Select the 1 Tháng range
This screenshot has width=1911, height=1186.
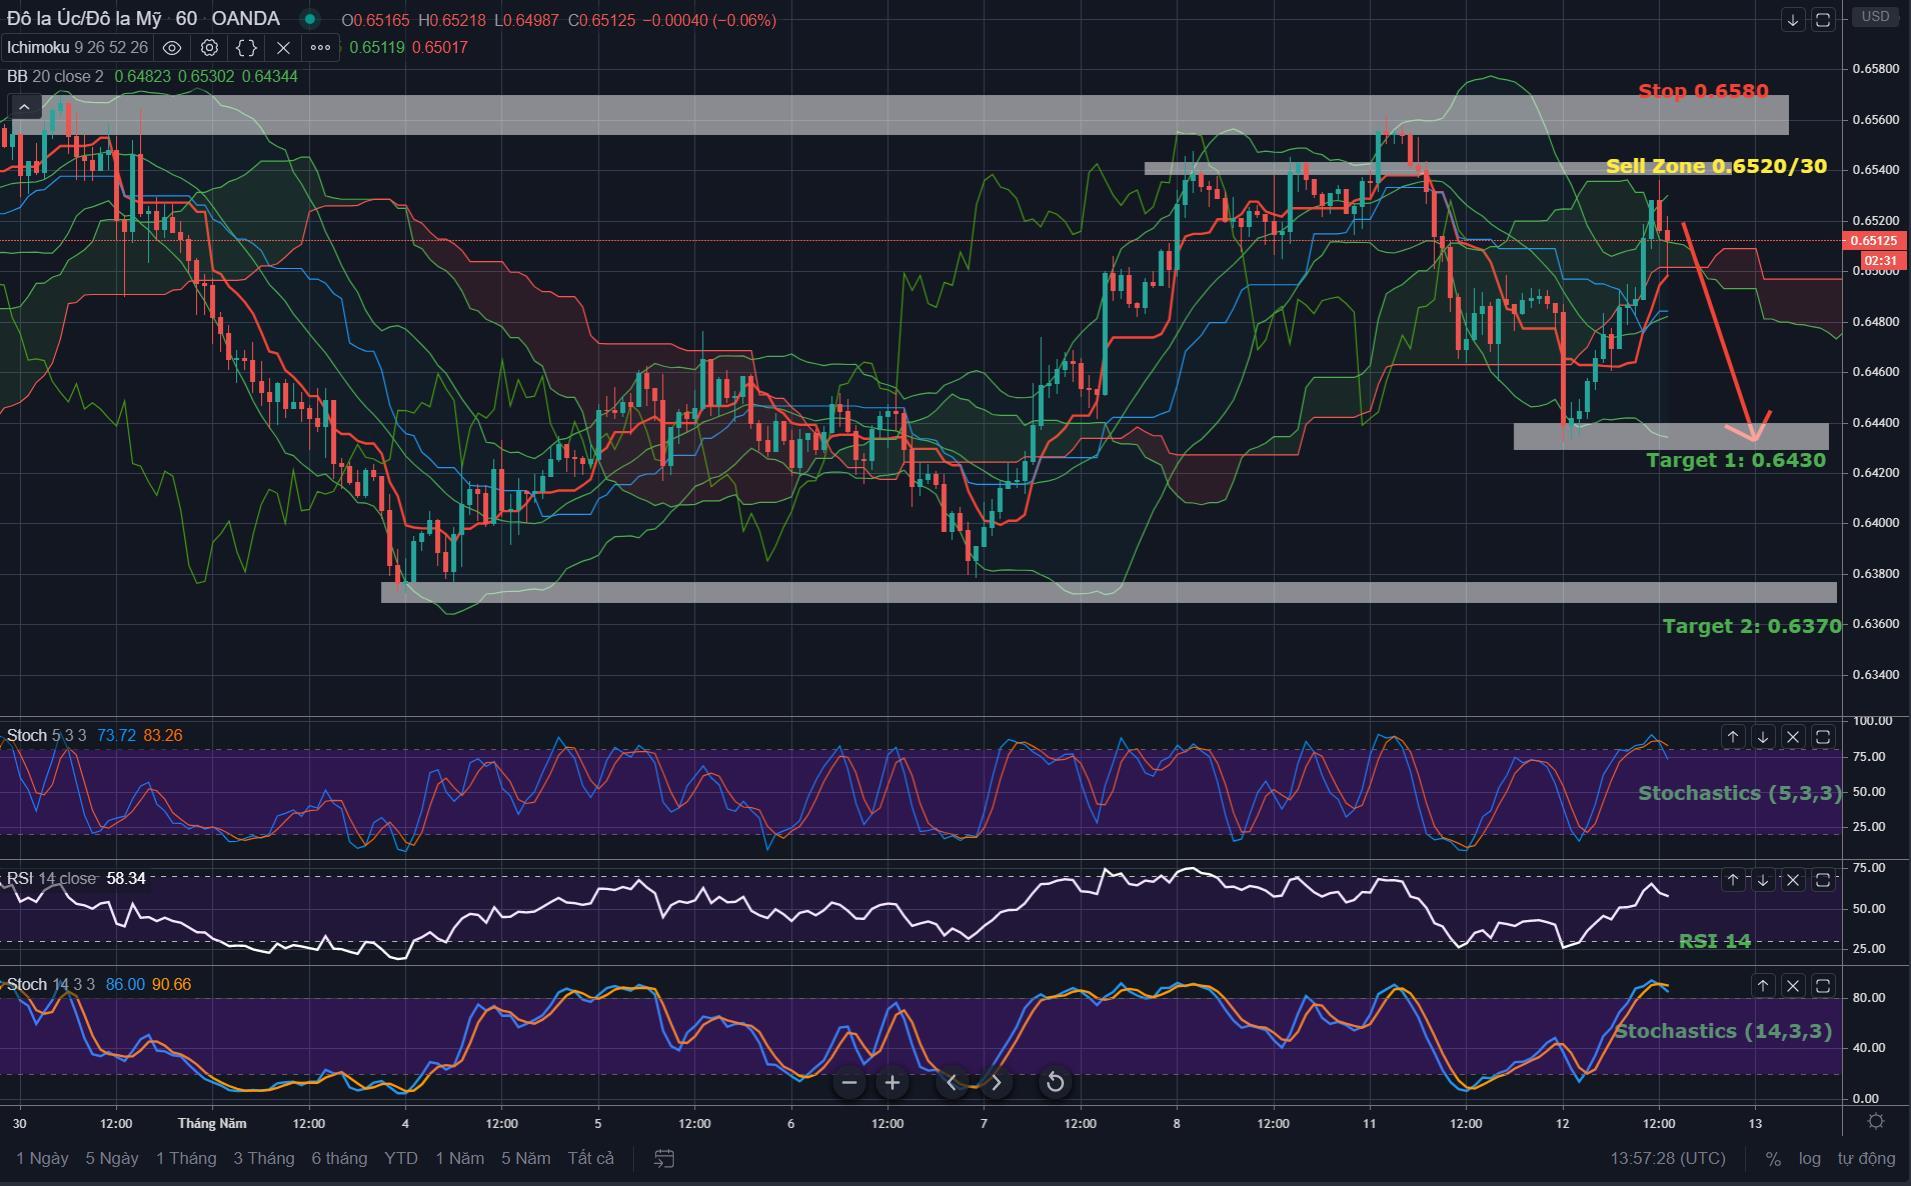coord(186,1158)
